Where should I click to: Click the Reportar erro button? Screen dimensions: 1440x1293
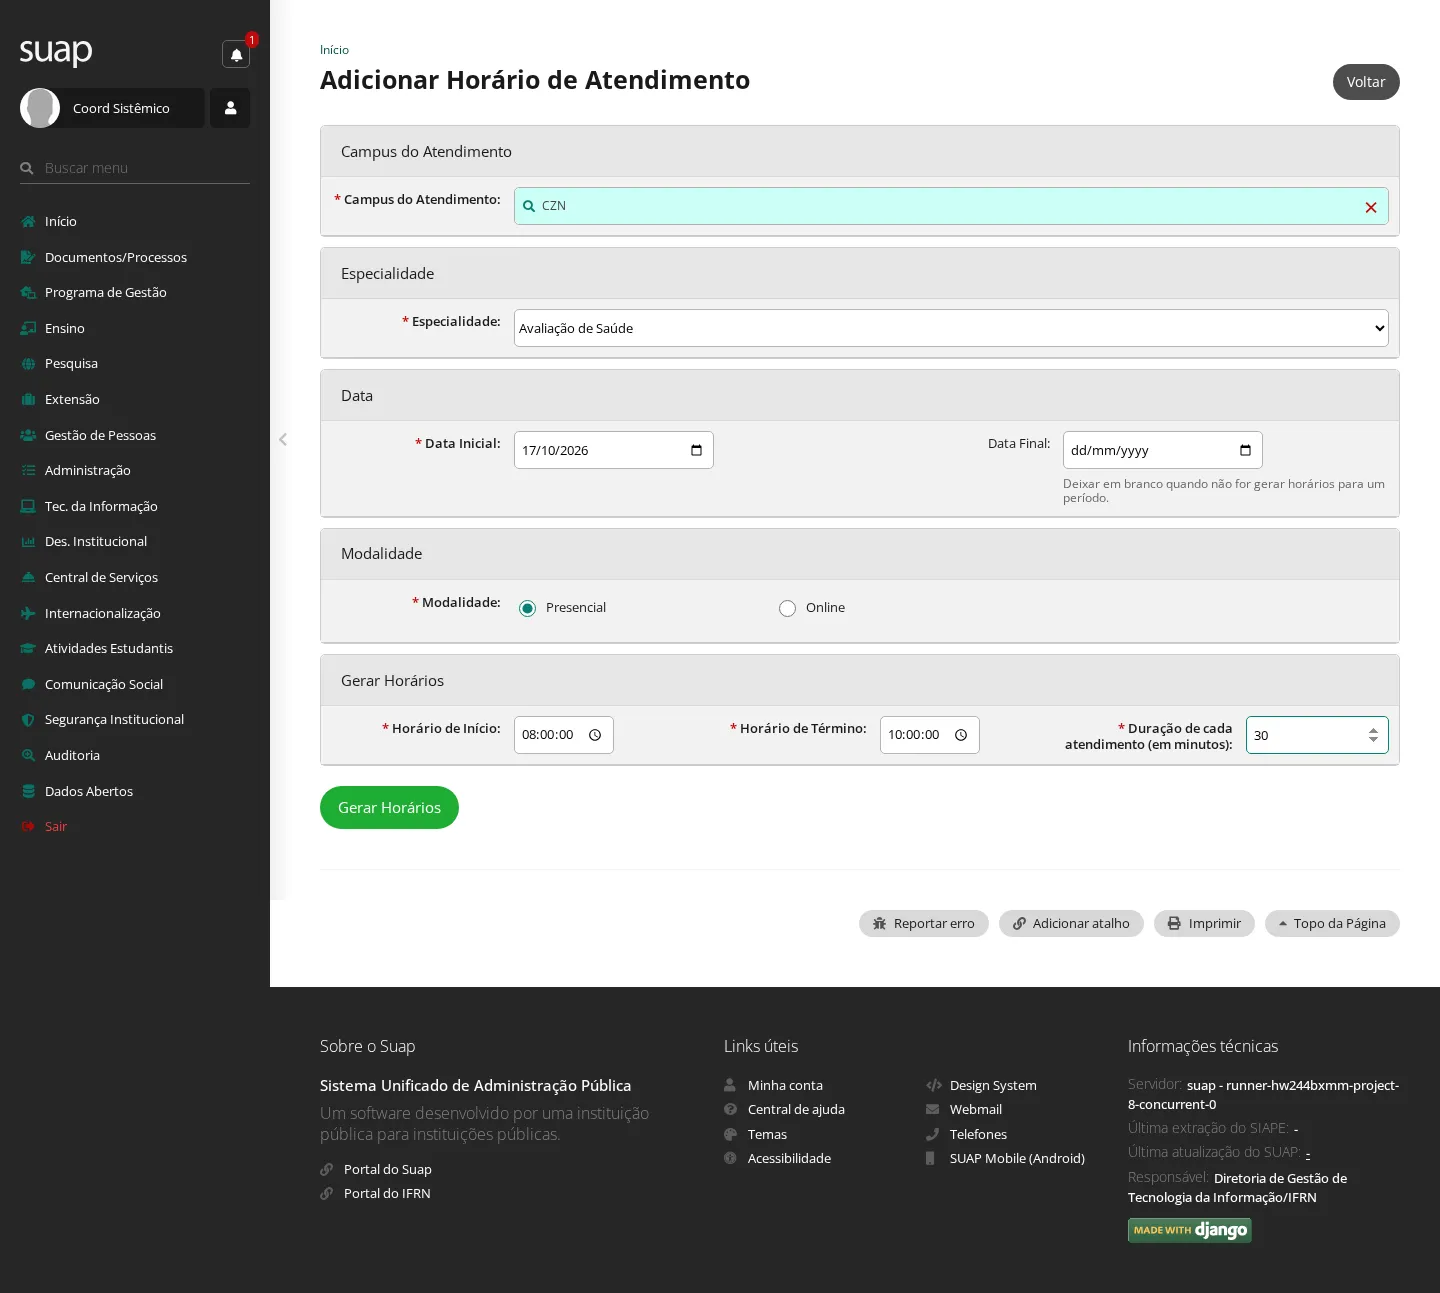coord(923,923)
